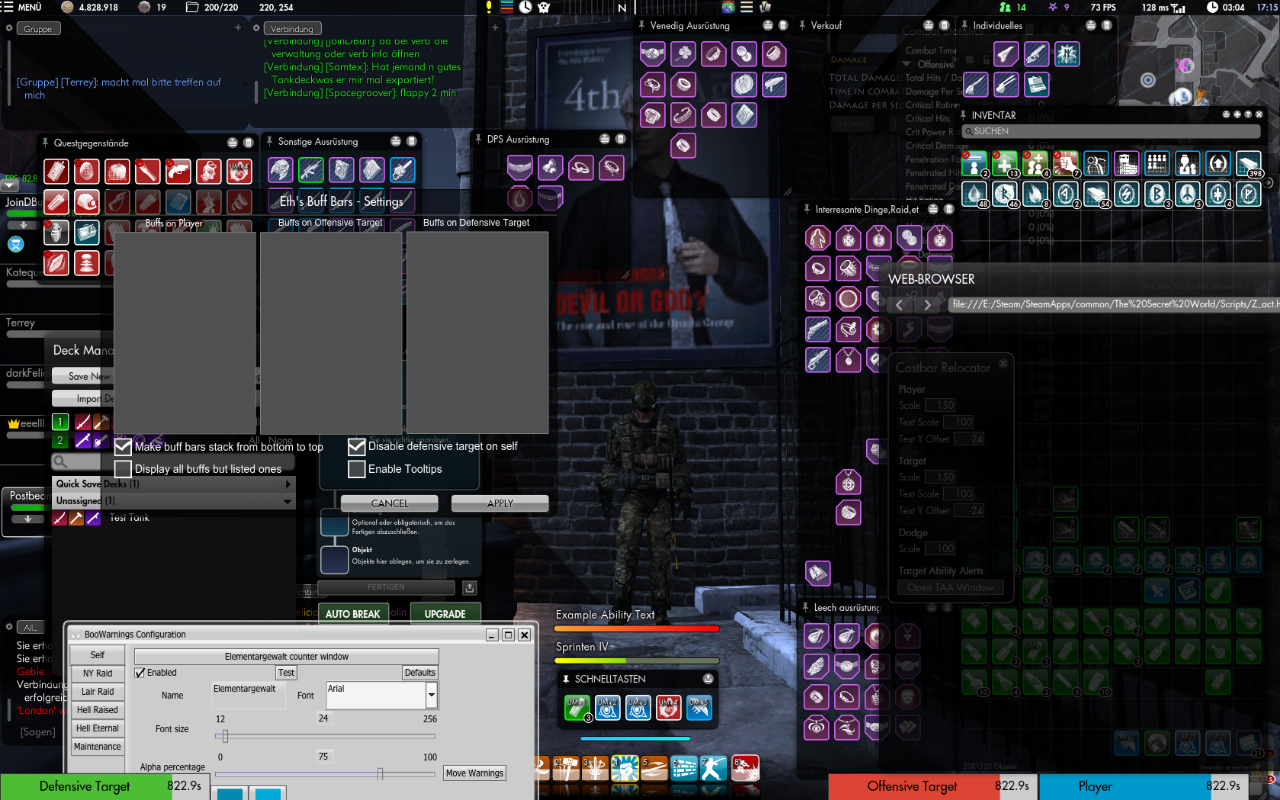Viewport: 1280px width, 800px height.
Task: Click the browser back arrow in Web-Browser
Action: (899, 305)
